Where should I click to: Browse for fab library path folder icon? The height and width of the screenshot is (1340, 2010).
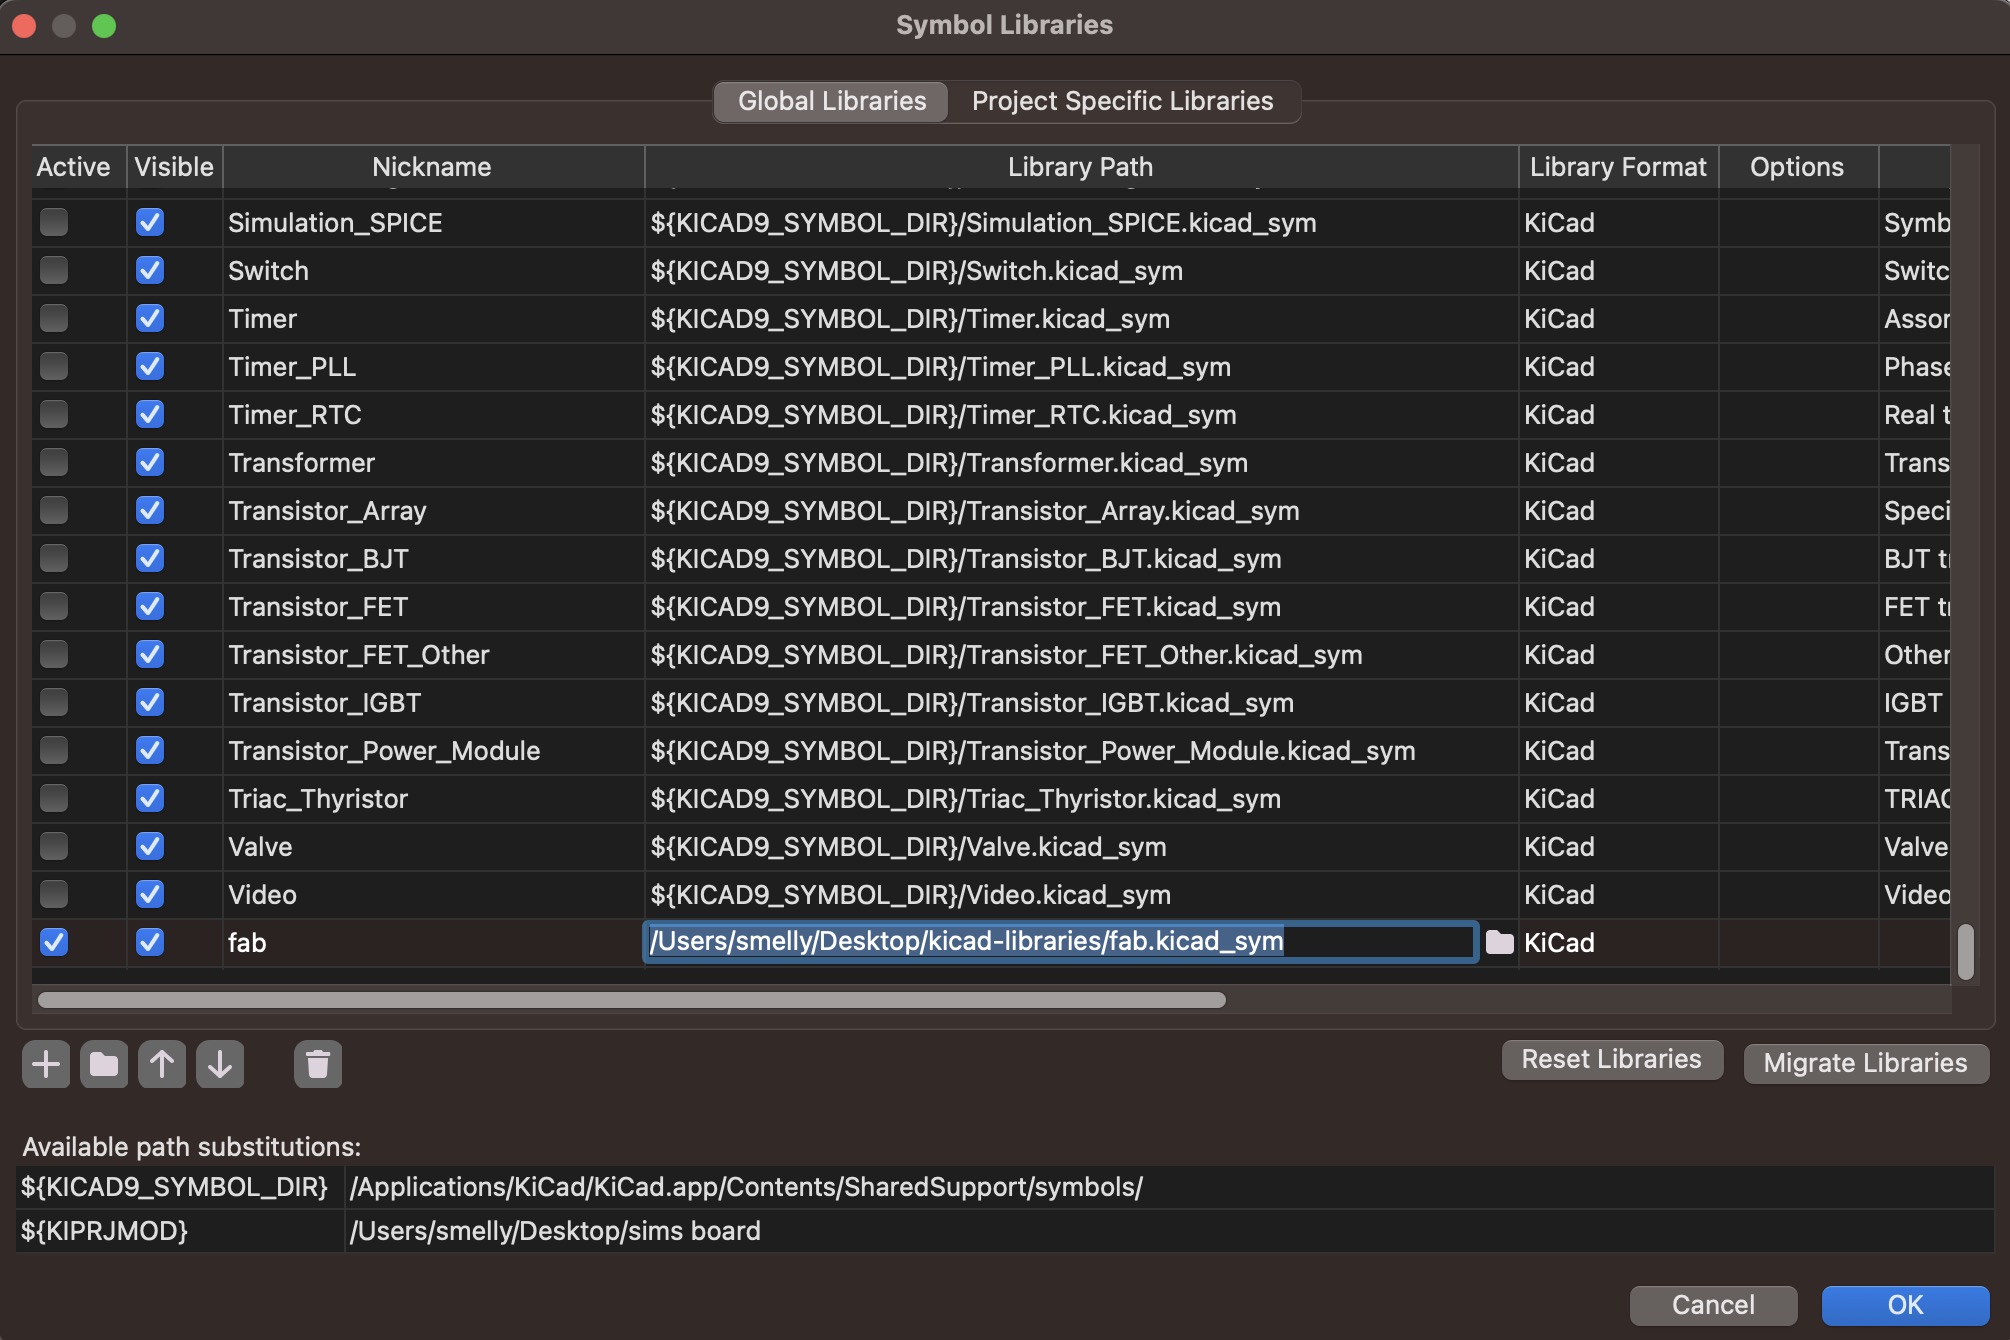(1499, 942)
